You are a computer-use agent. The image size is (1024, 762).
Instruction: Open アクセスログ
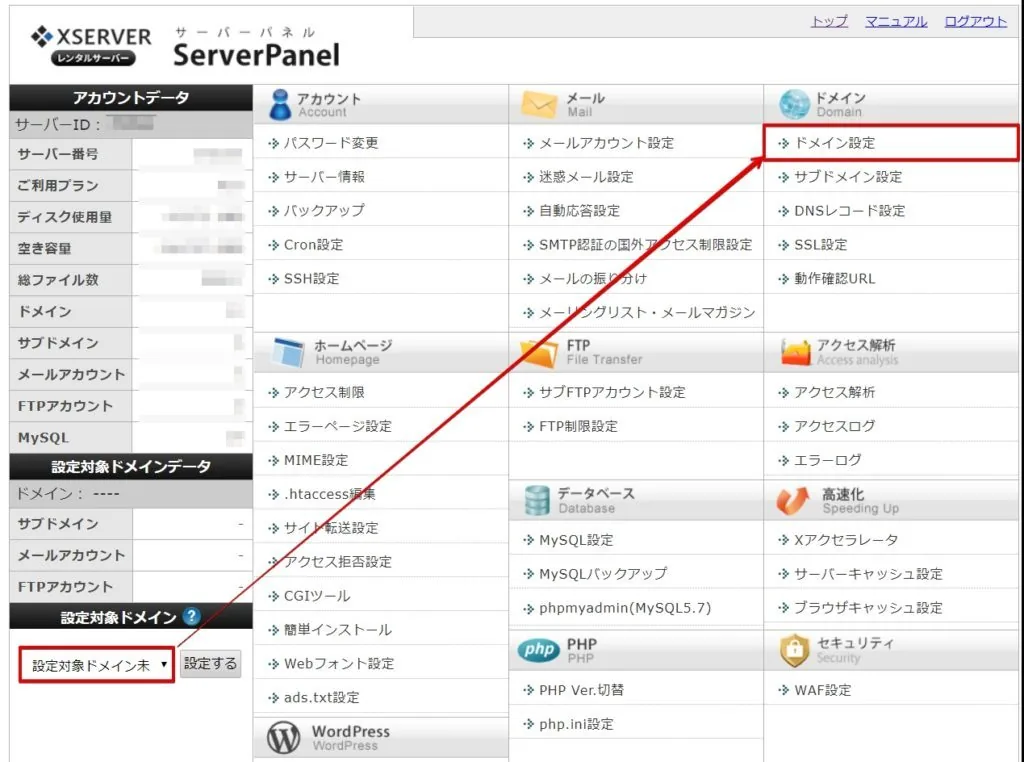point(834,426)
